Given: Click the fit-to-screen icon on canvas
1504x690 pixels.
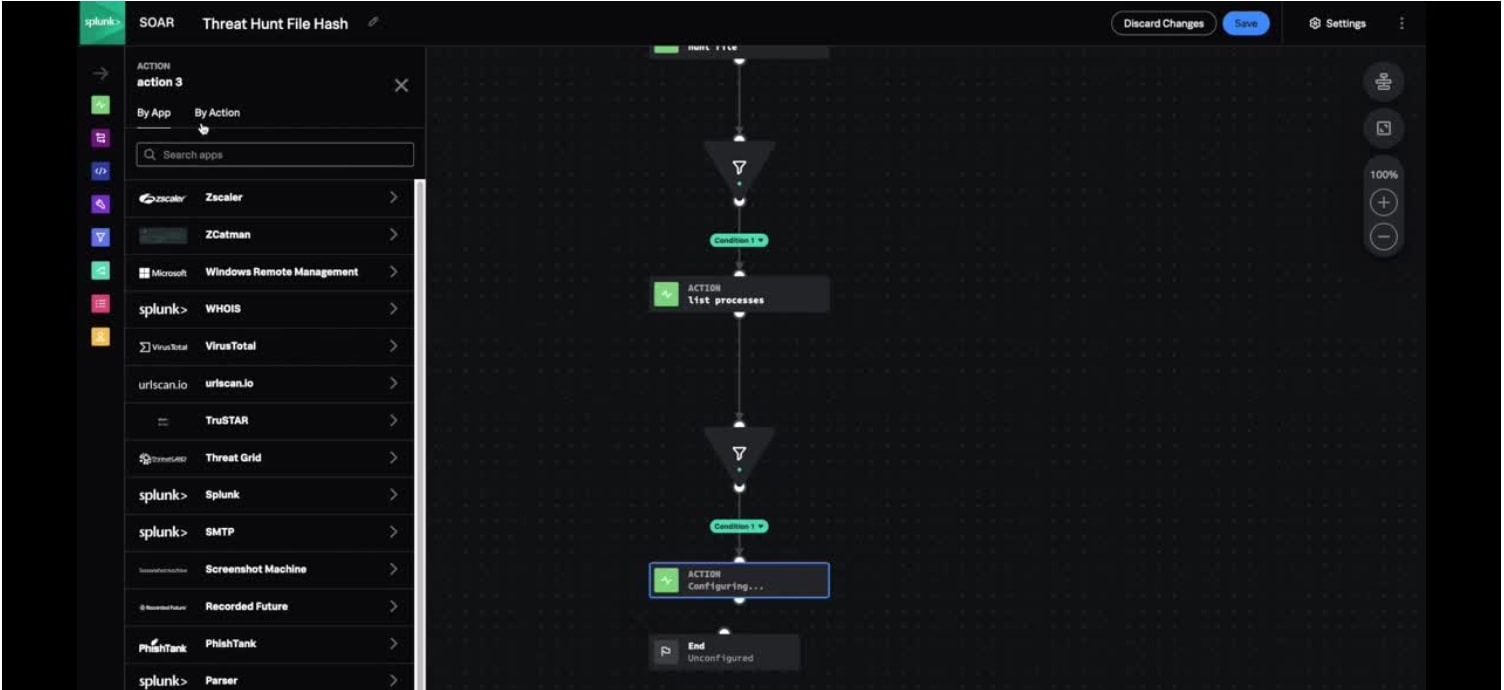Looking at the screenshot, I should 1384,128.
